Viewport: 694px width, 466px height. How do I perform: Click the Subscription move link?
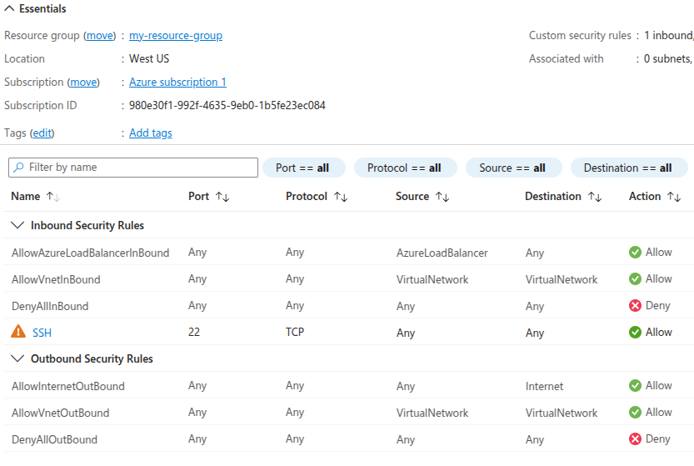[83, 82]
